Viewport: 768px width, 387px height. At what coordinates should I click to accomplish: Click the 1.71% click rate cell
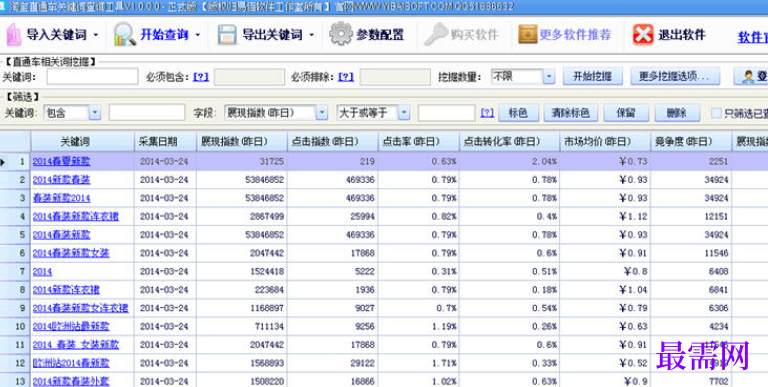pos(419,363)
